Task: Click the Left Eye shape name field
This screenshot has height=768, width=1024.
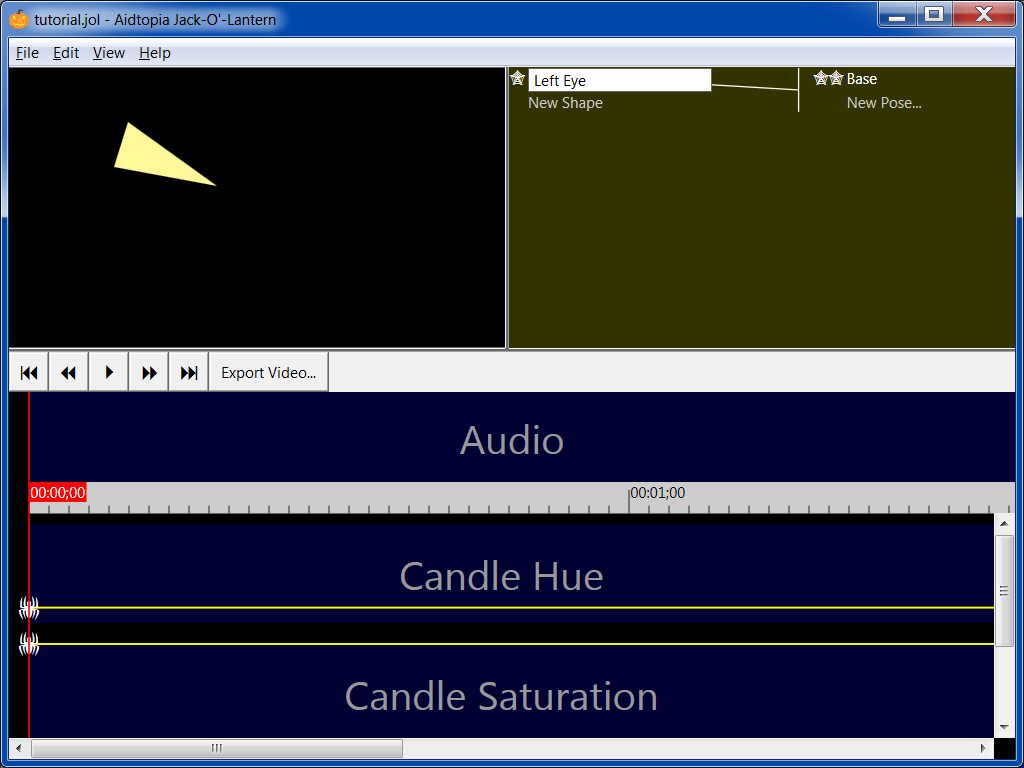Action: 619,80
